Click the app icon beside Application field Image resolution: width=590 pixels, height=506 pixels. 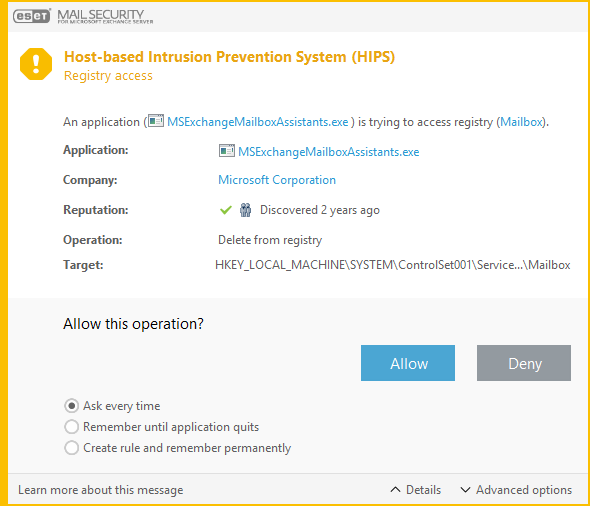[x=227, y=151]
